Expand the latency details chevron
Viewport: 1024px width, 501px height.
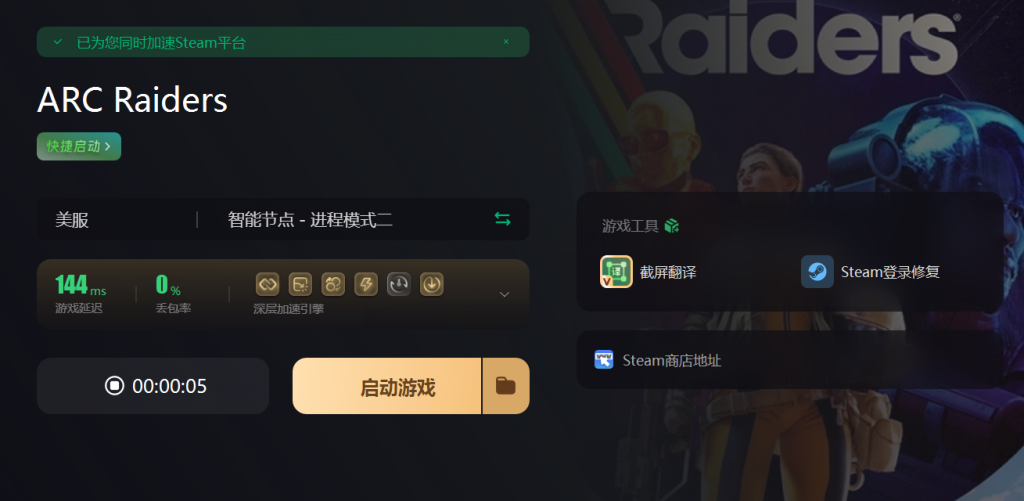coord(504,295)
